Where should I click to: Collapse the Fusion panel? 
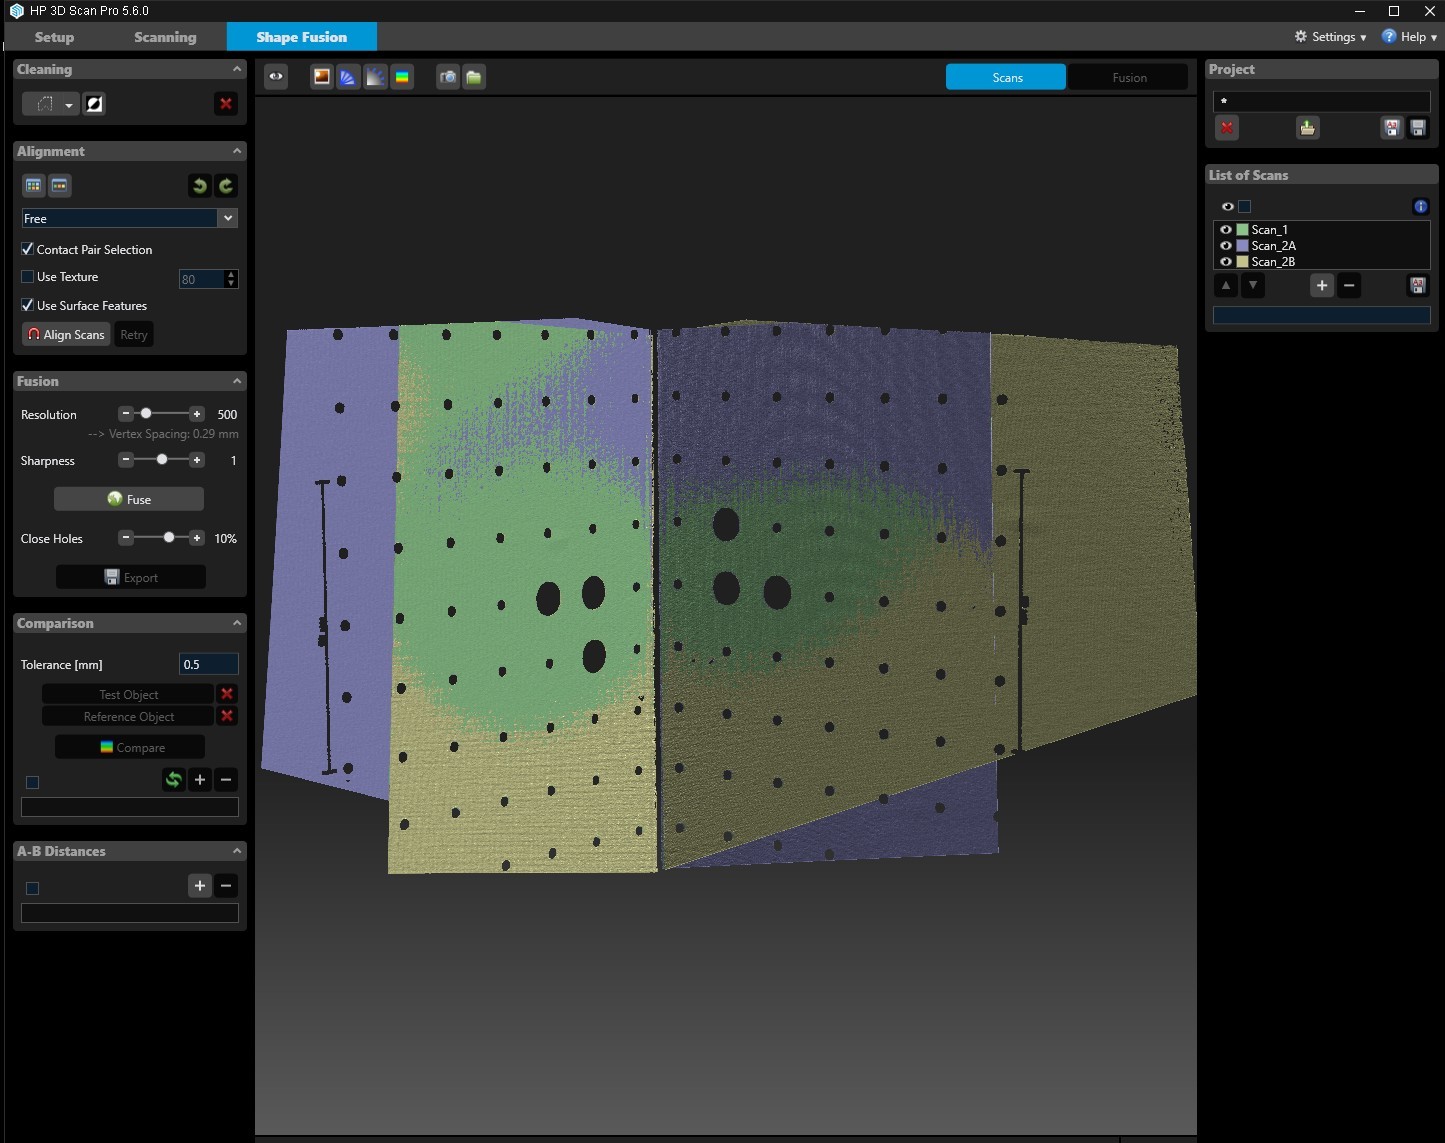coord(237,381)
